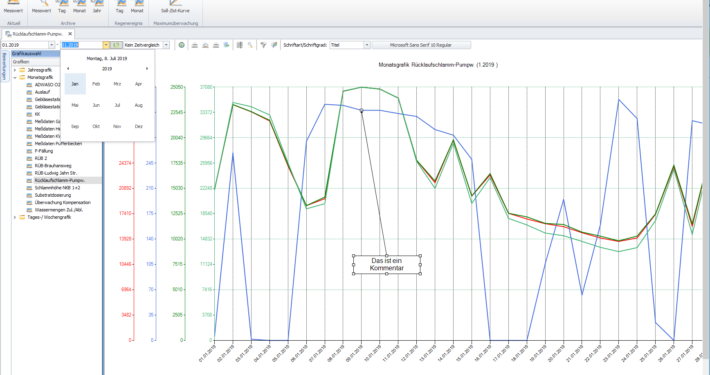Select Sep in the month picker
Screen dimensions: 710x375
pos(75,126)
